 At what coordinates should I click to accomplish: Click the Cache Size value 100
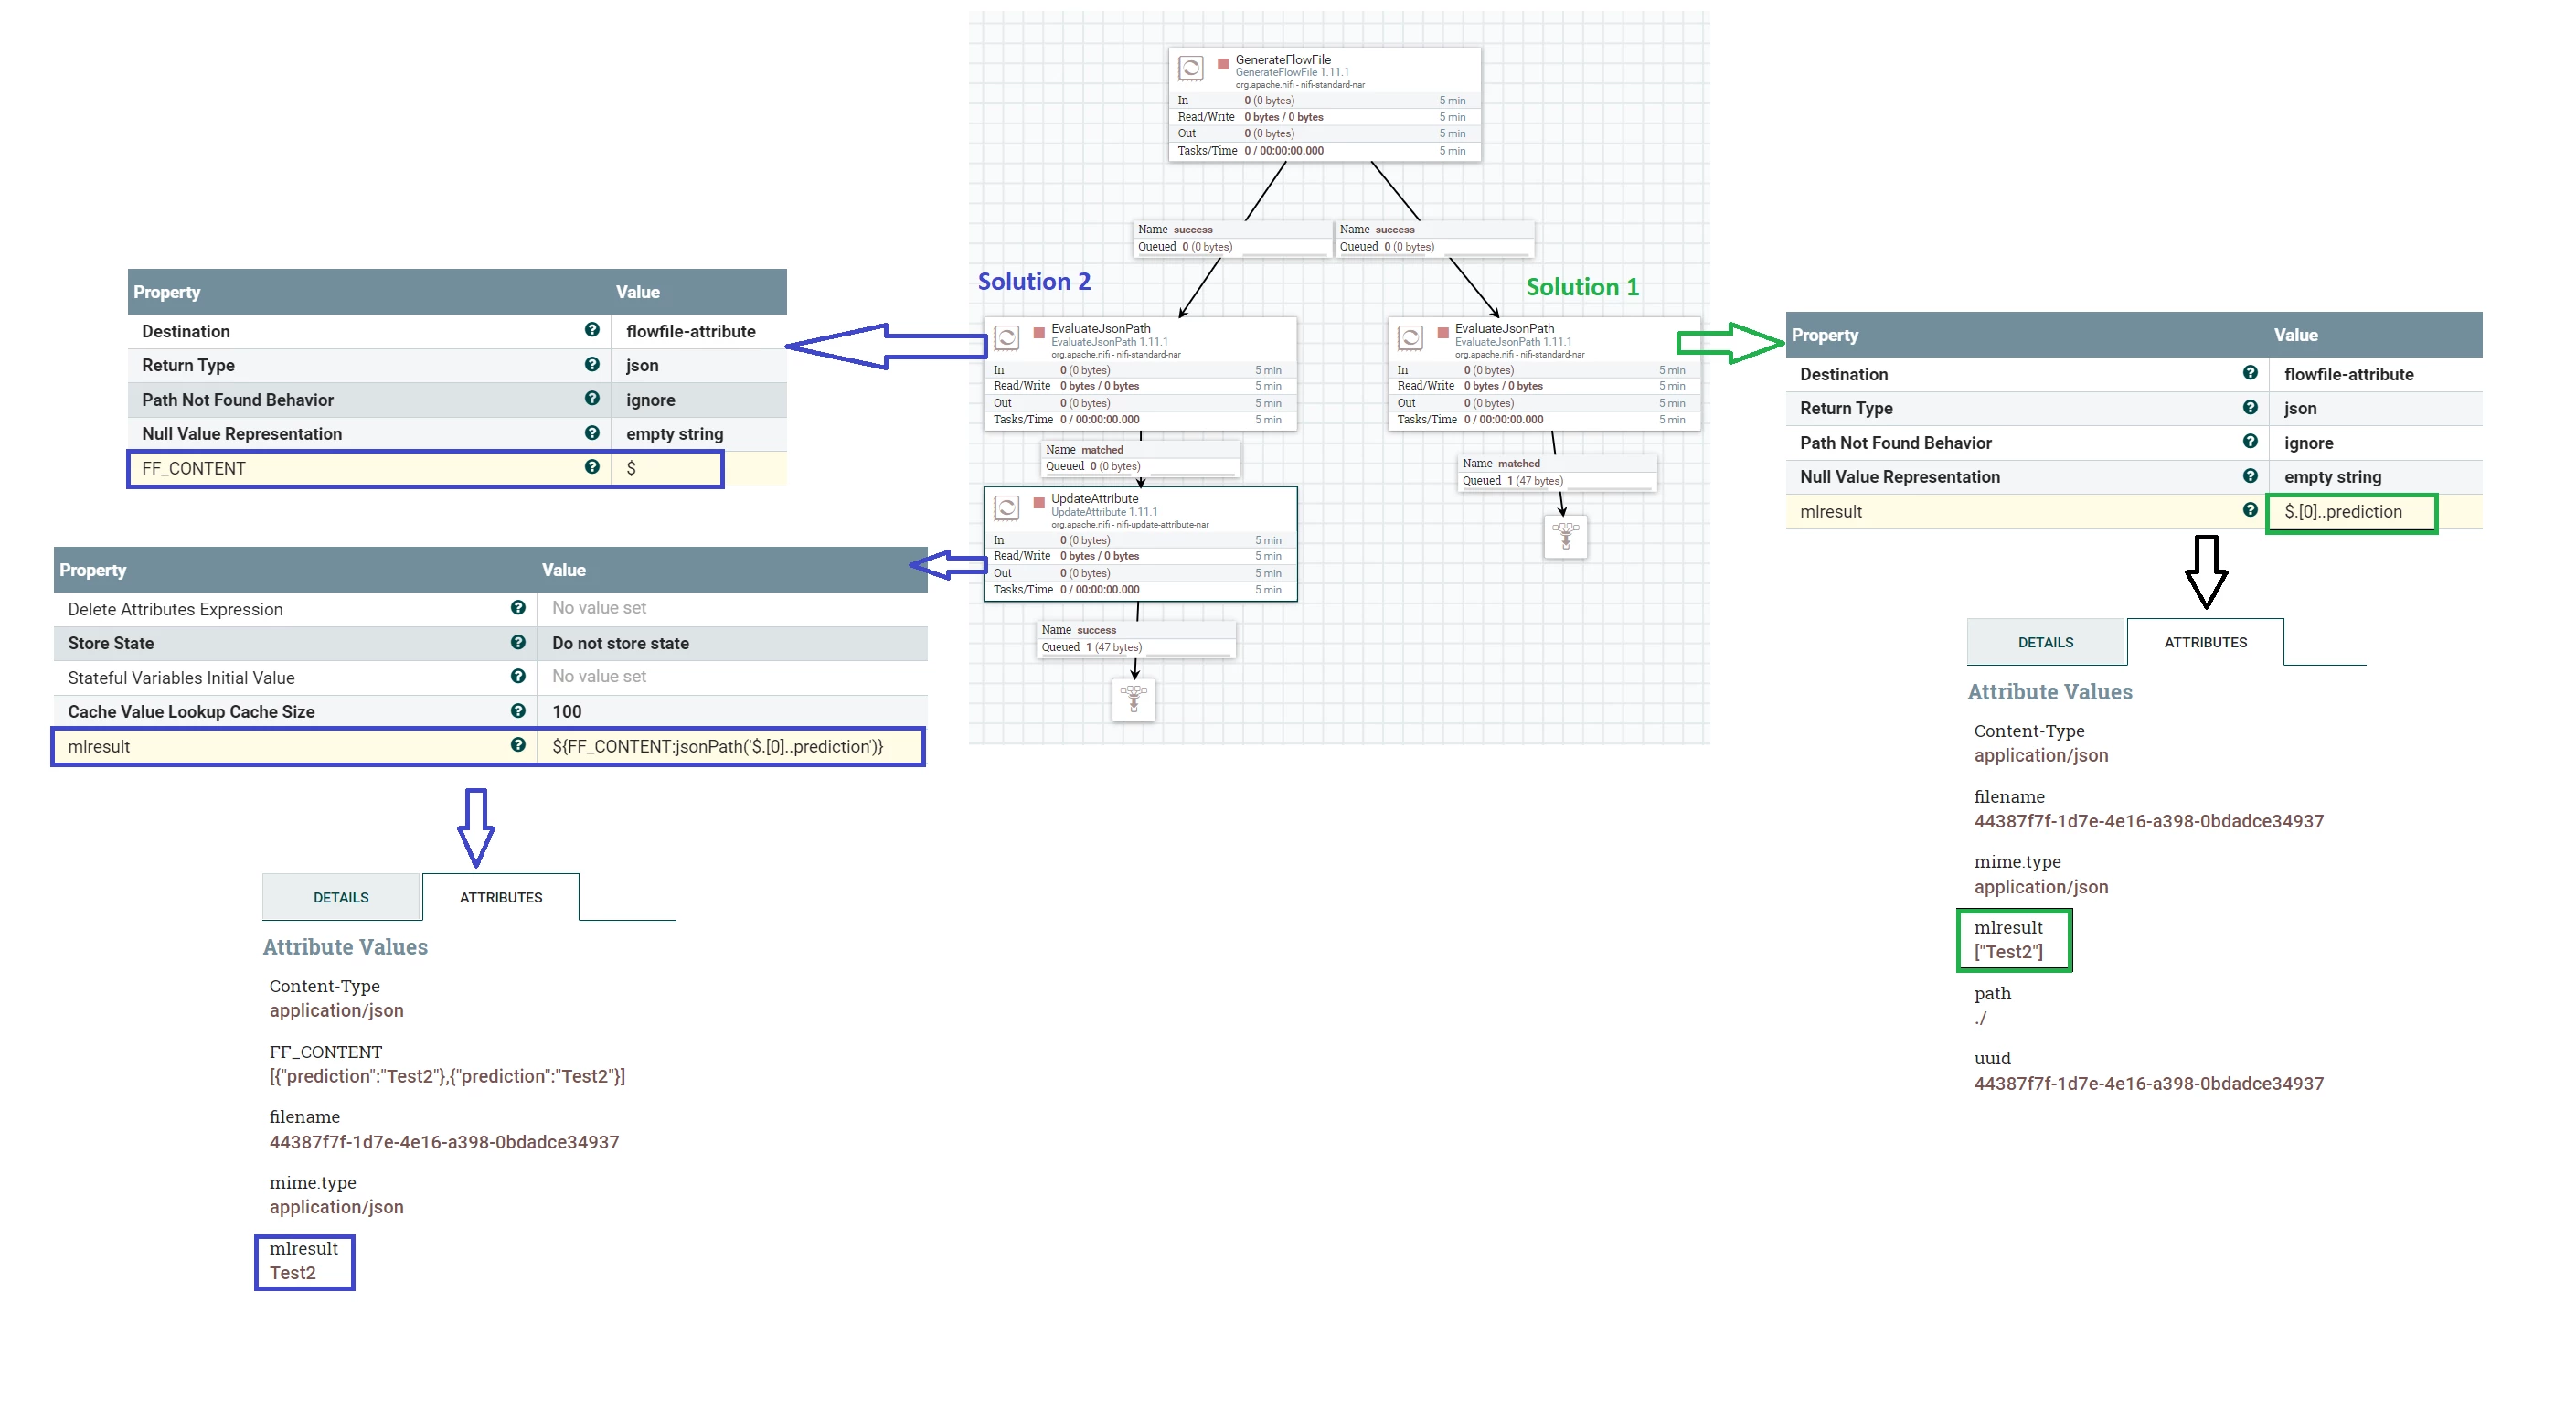(567, 711)
